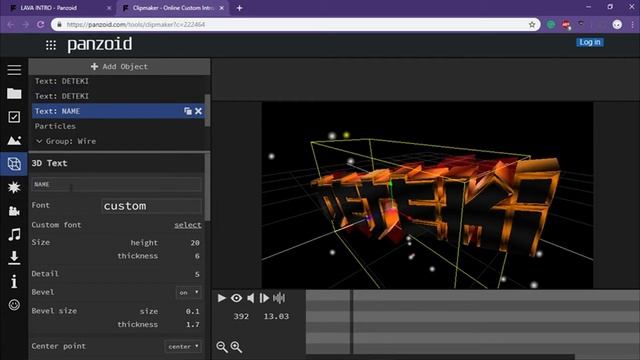The image size is (640, 360).
Task: Step to the next frame
Action: [x=264, y=298]
